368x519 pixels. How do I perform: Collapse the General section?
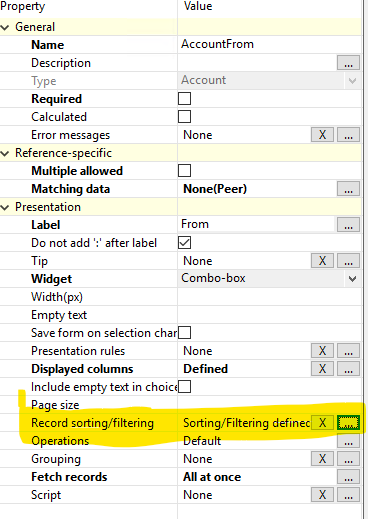tap(5, 27)
